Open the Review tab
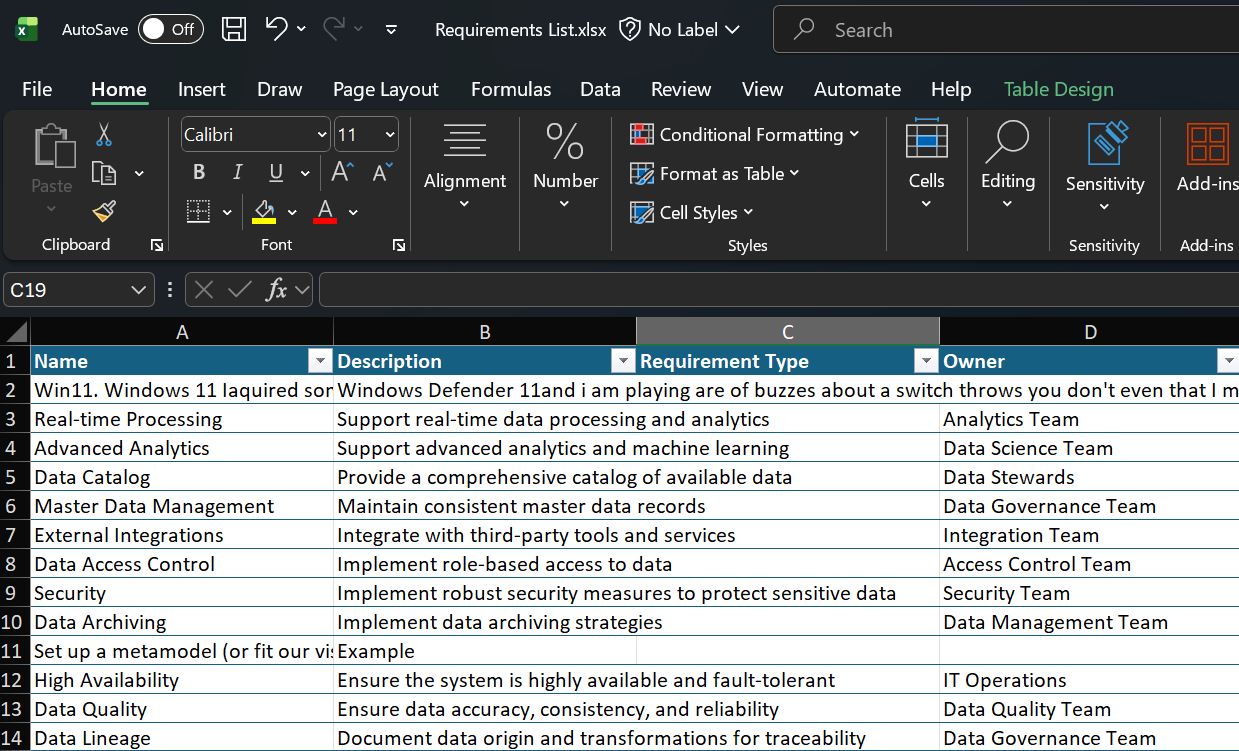The width and height of the screenshot is (1239, 751). click(x=681, y=89)
